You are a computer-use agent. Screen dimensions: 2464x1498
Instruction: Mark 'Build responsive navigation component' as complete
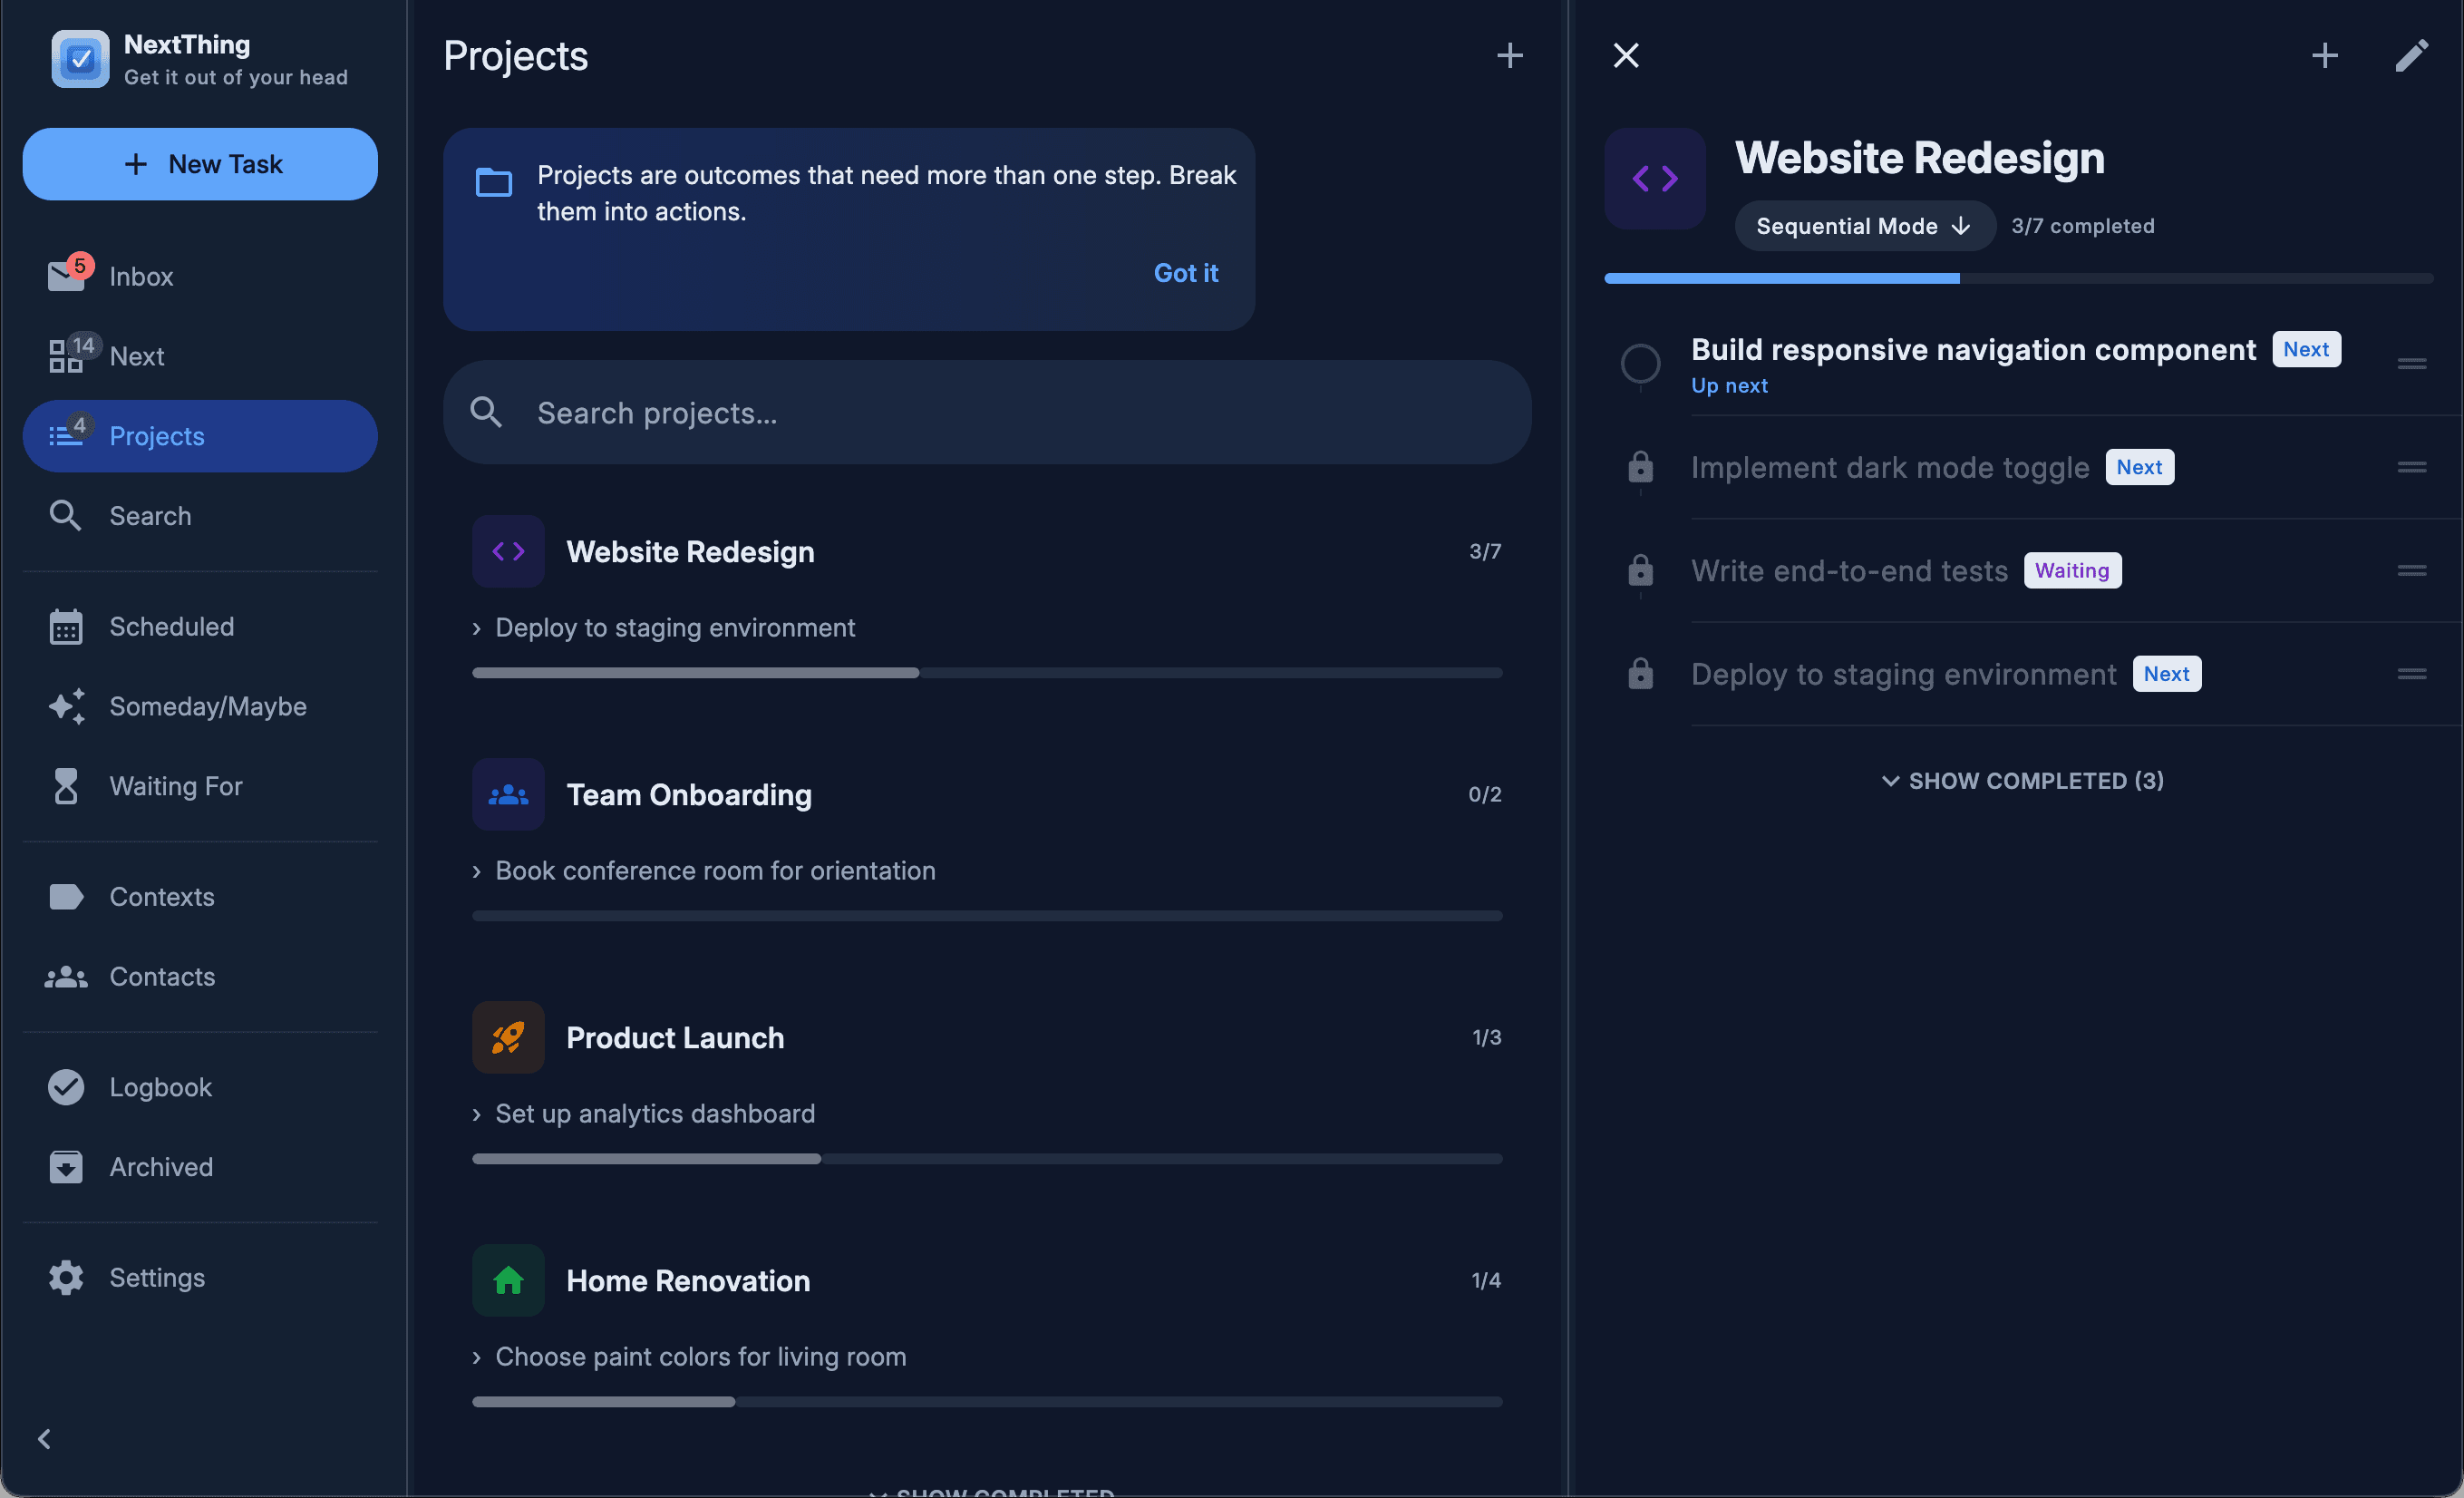(x=1639, y=364)
